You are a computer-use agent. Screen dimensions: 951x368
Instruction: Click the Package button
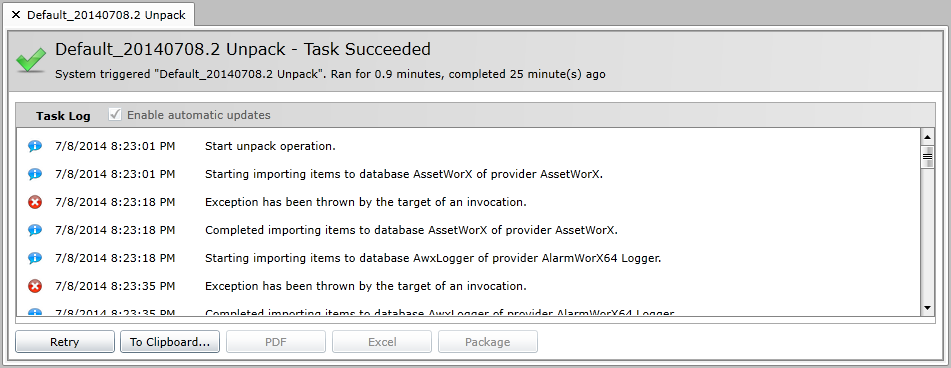click(488, 342)
